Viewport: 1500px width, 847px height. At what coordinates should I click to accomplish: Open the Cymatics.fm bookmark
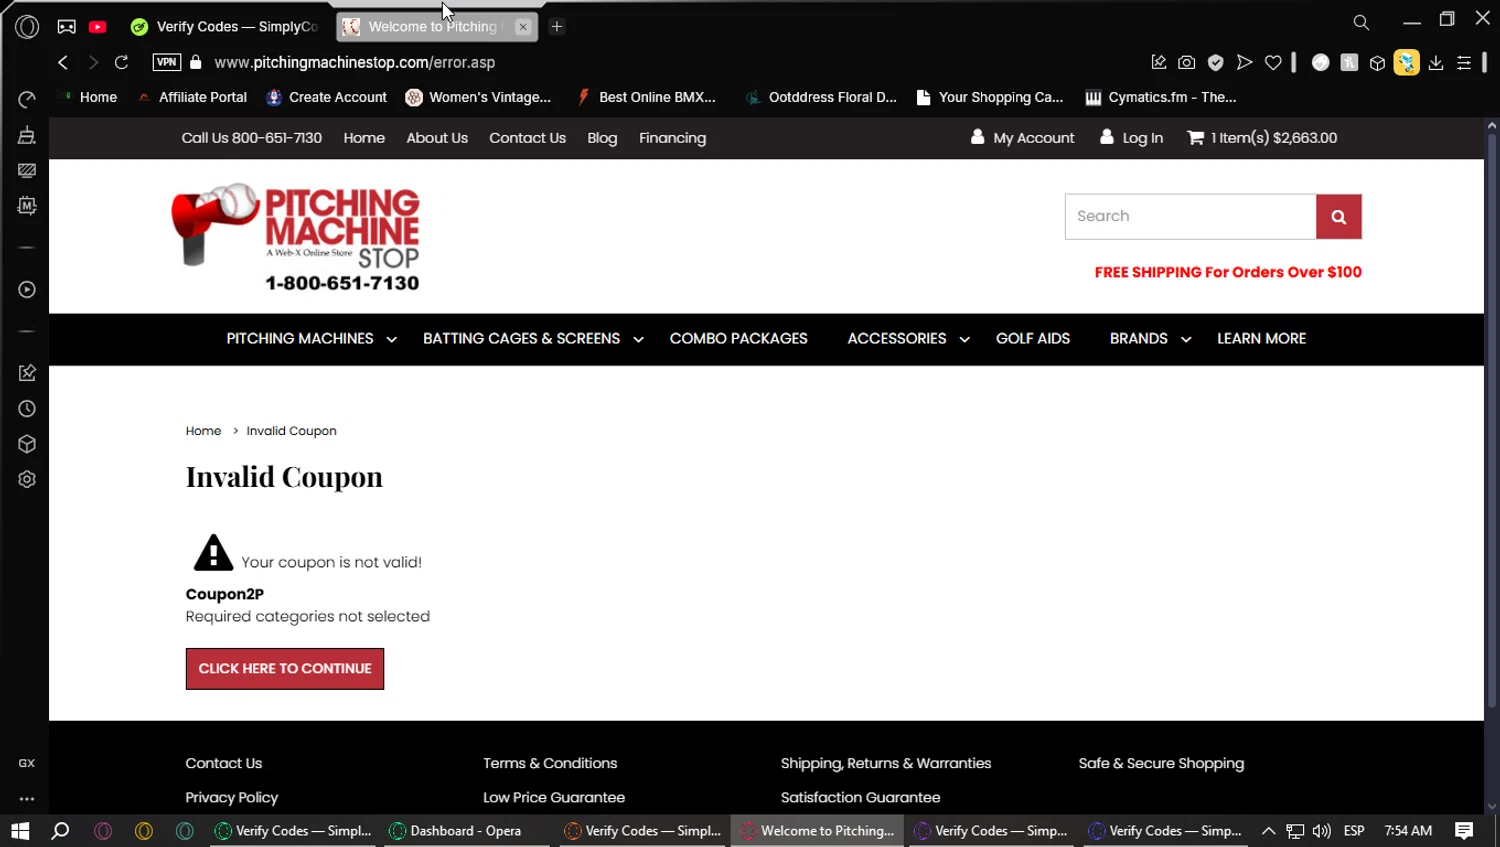pos(1160,97)
